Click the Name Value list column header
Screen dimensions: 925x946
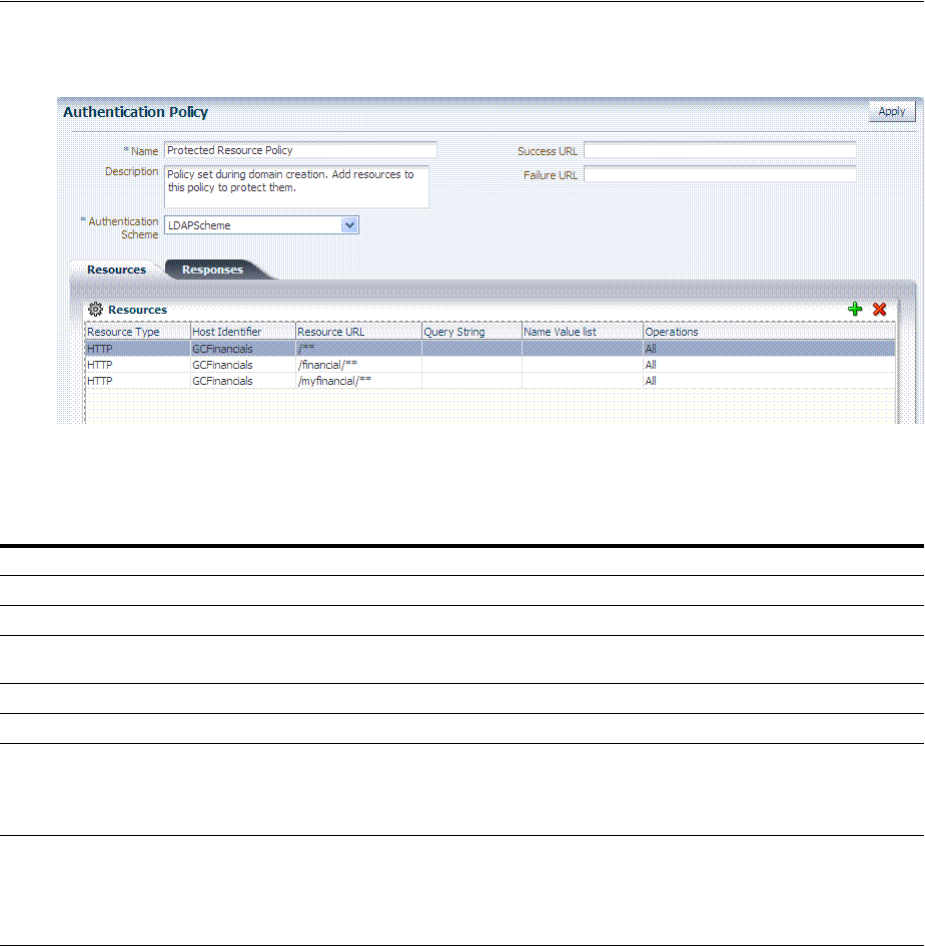pyautogui.click(x=582, y=332)
